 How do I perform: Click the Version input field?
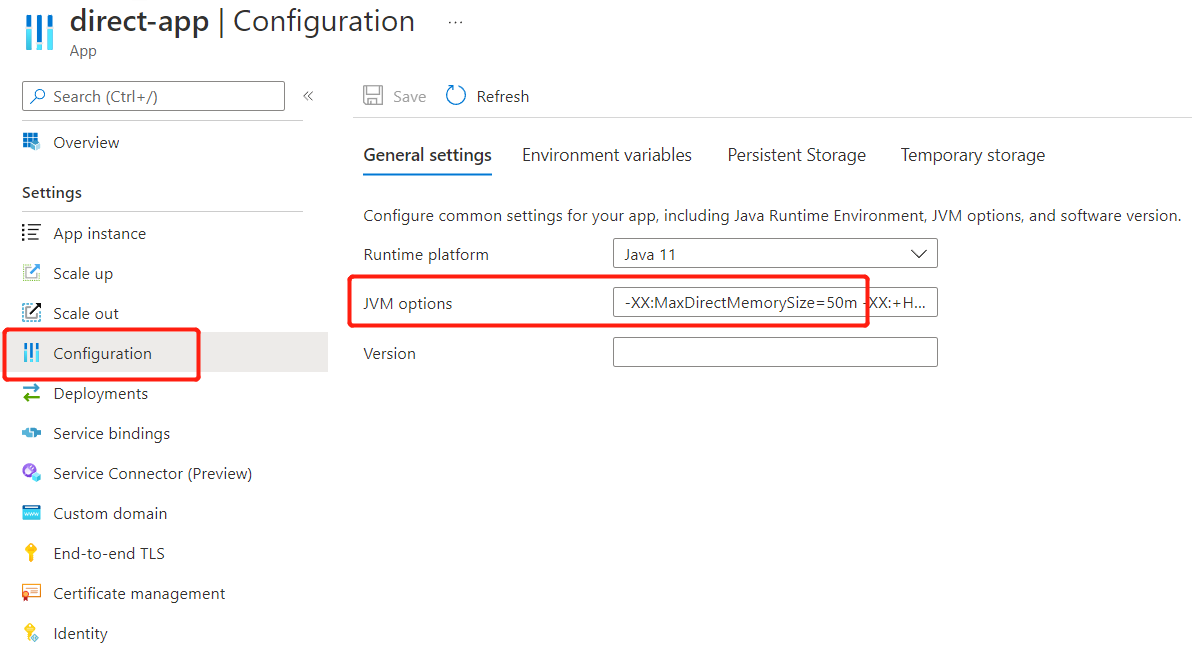tap(775, 352)
